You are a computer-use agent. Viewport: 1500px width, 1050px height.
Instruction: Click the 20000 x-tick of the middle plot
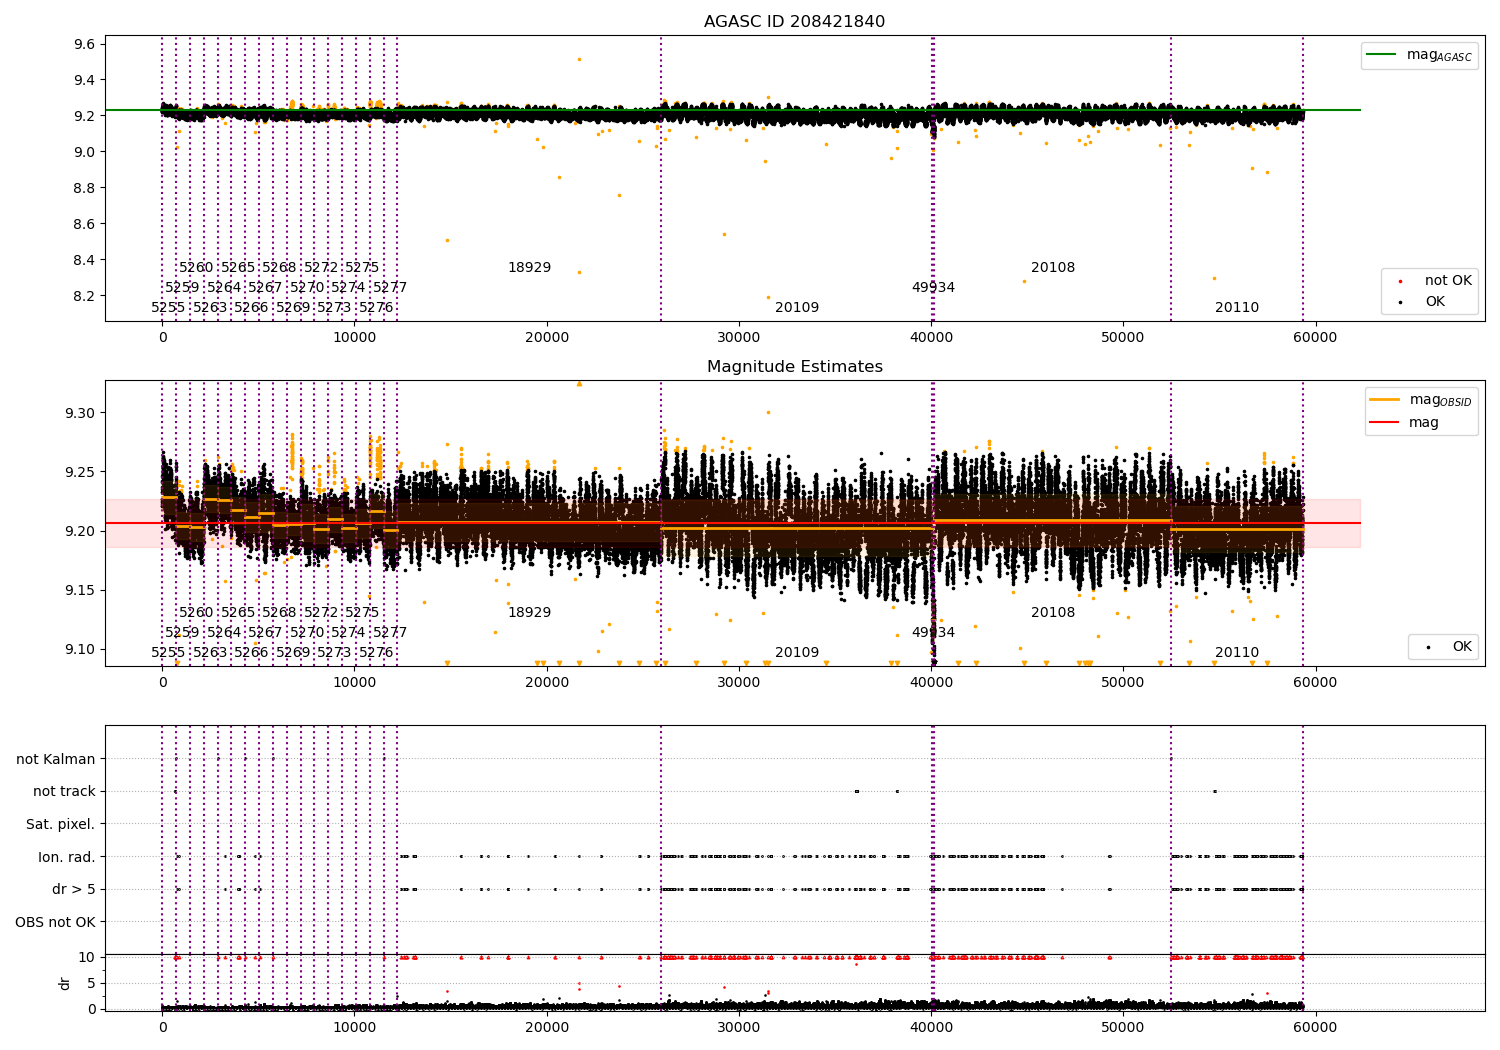[547, 683]
